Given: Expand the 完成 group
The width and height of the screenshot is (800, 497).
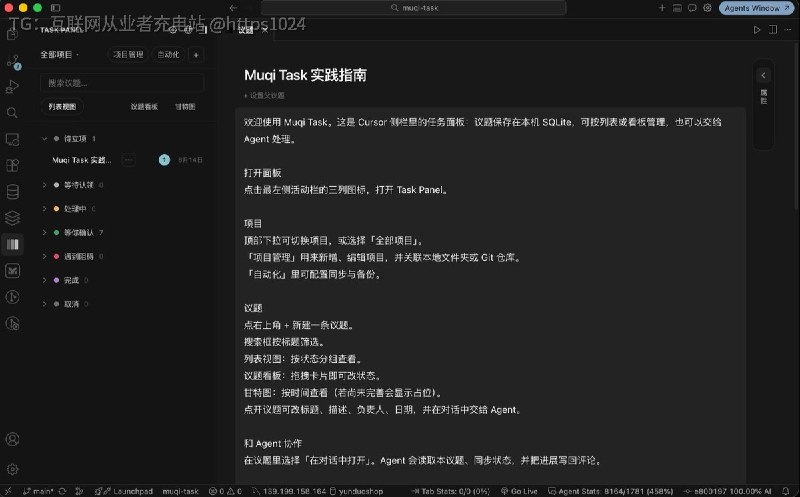Looking at the screenshot, I should [44, 280].
